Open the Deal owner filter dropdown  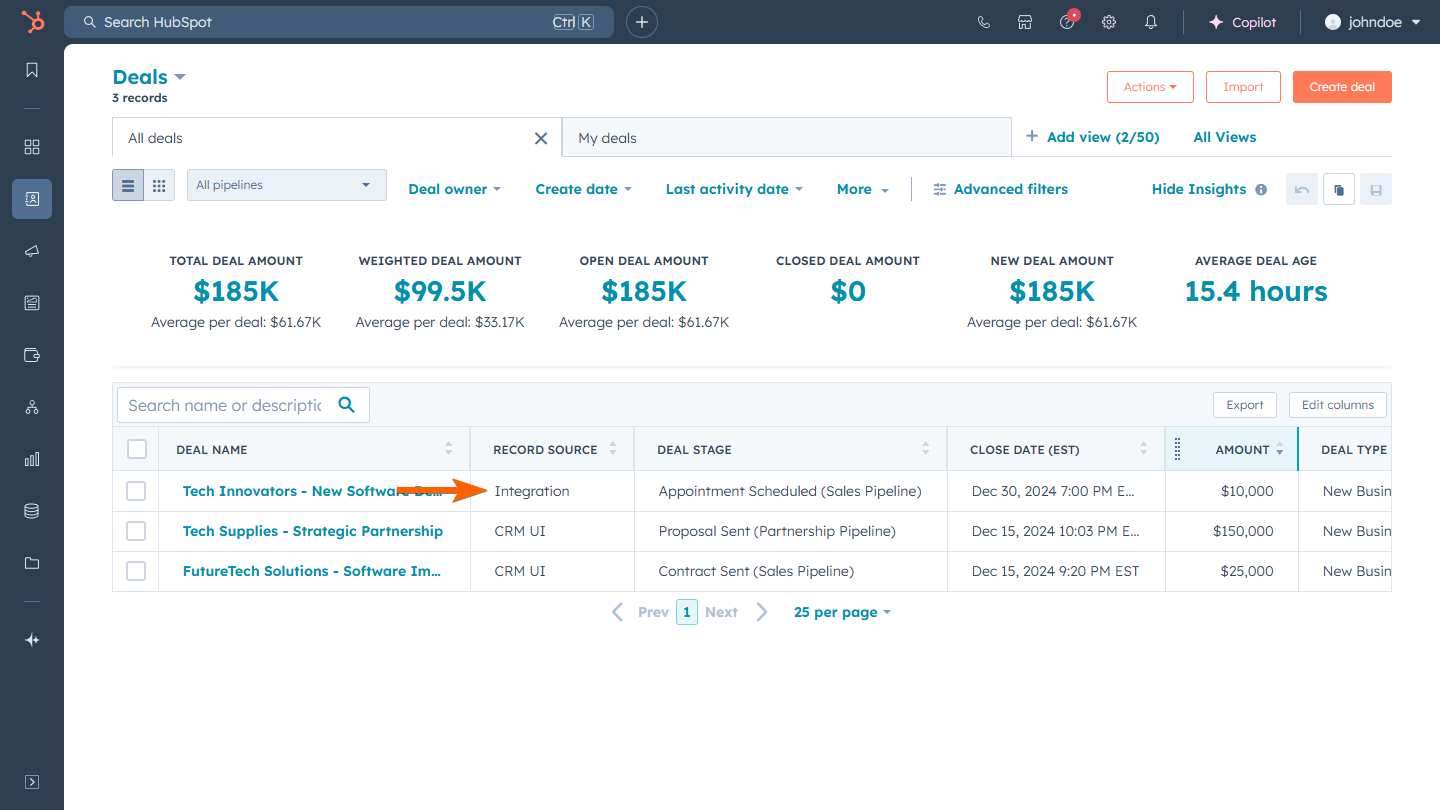tap(454, 189)
